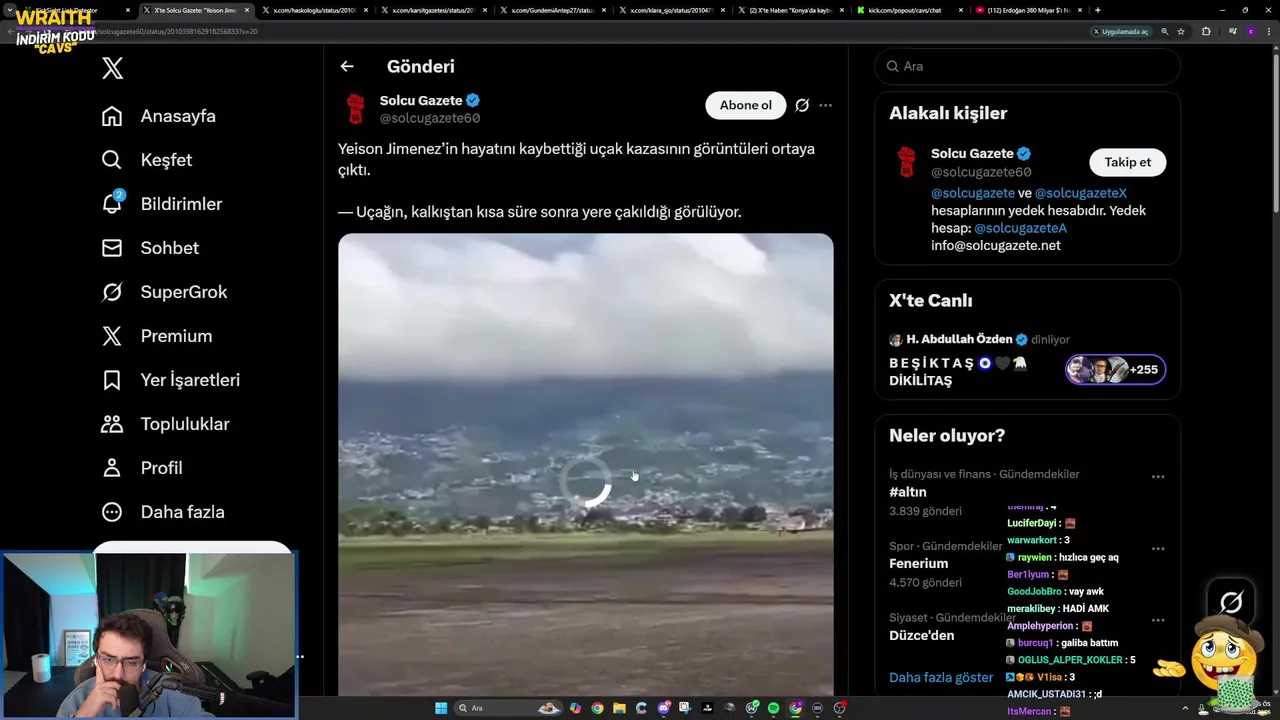Click the Grok icon beside Abone ol
Image resolution: width=1280 pixels, height=720 pixels.
802,105
